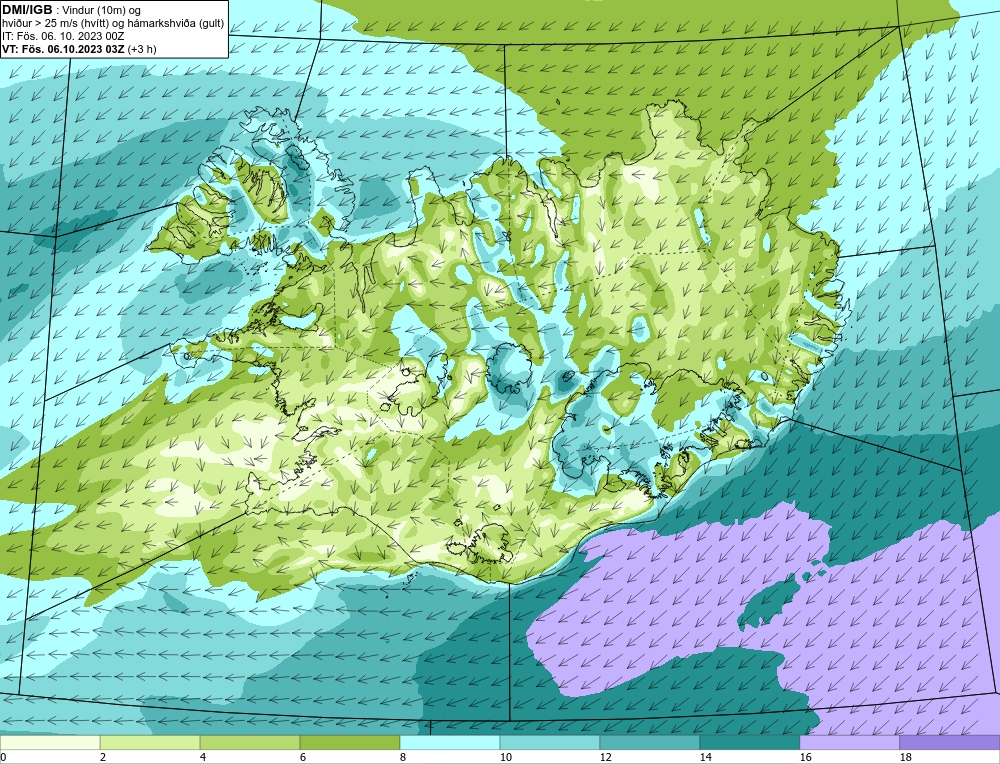Click the legend value '18'
This screenshot has width=1000, height=764.
point(906,757)
